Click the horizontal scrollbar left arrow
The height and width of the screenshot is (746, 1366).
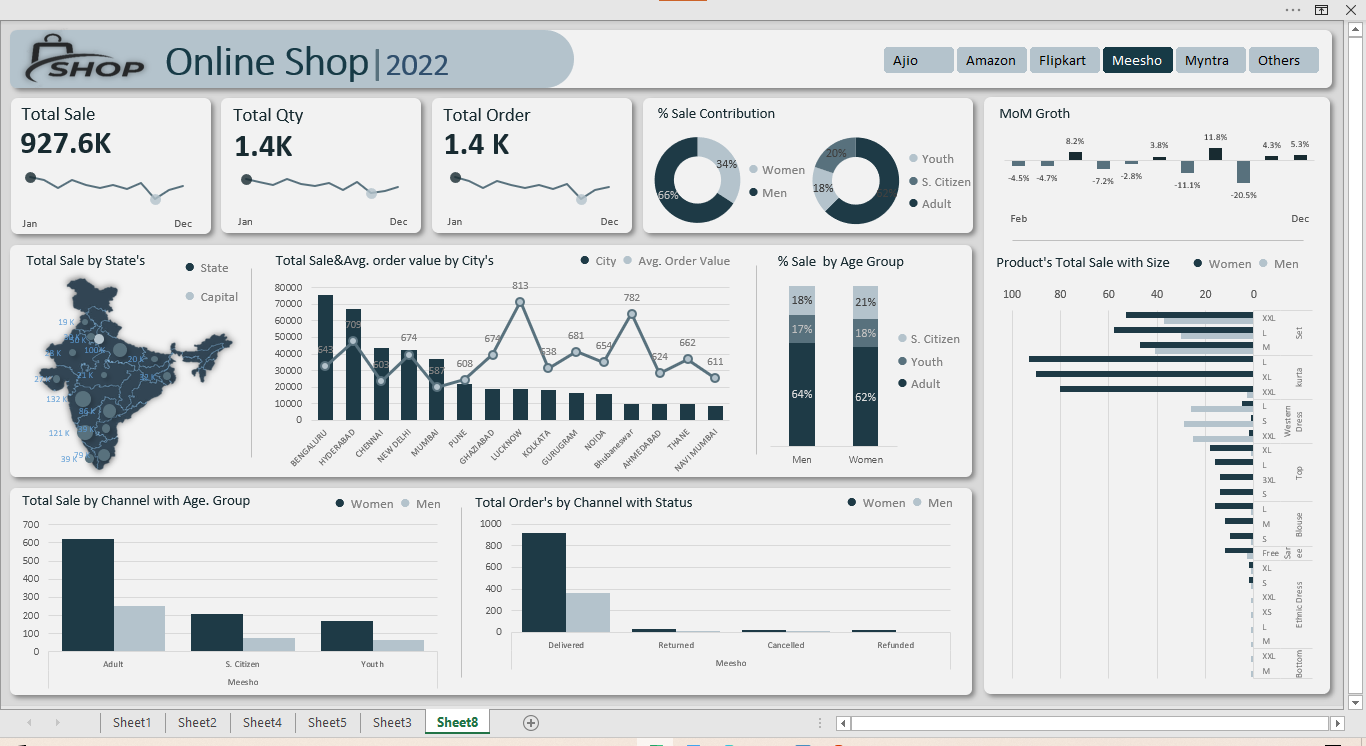pyautogui.click(x=843, y=723)
